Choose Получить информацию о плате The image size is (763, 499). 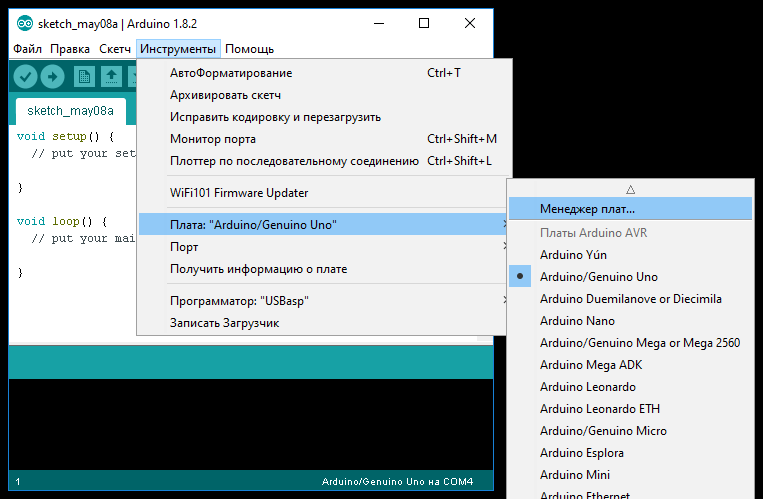323,269
